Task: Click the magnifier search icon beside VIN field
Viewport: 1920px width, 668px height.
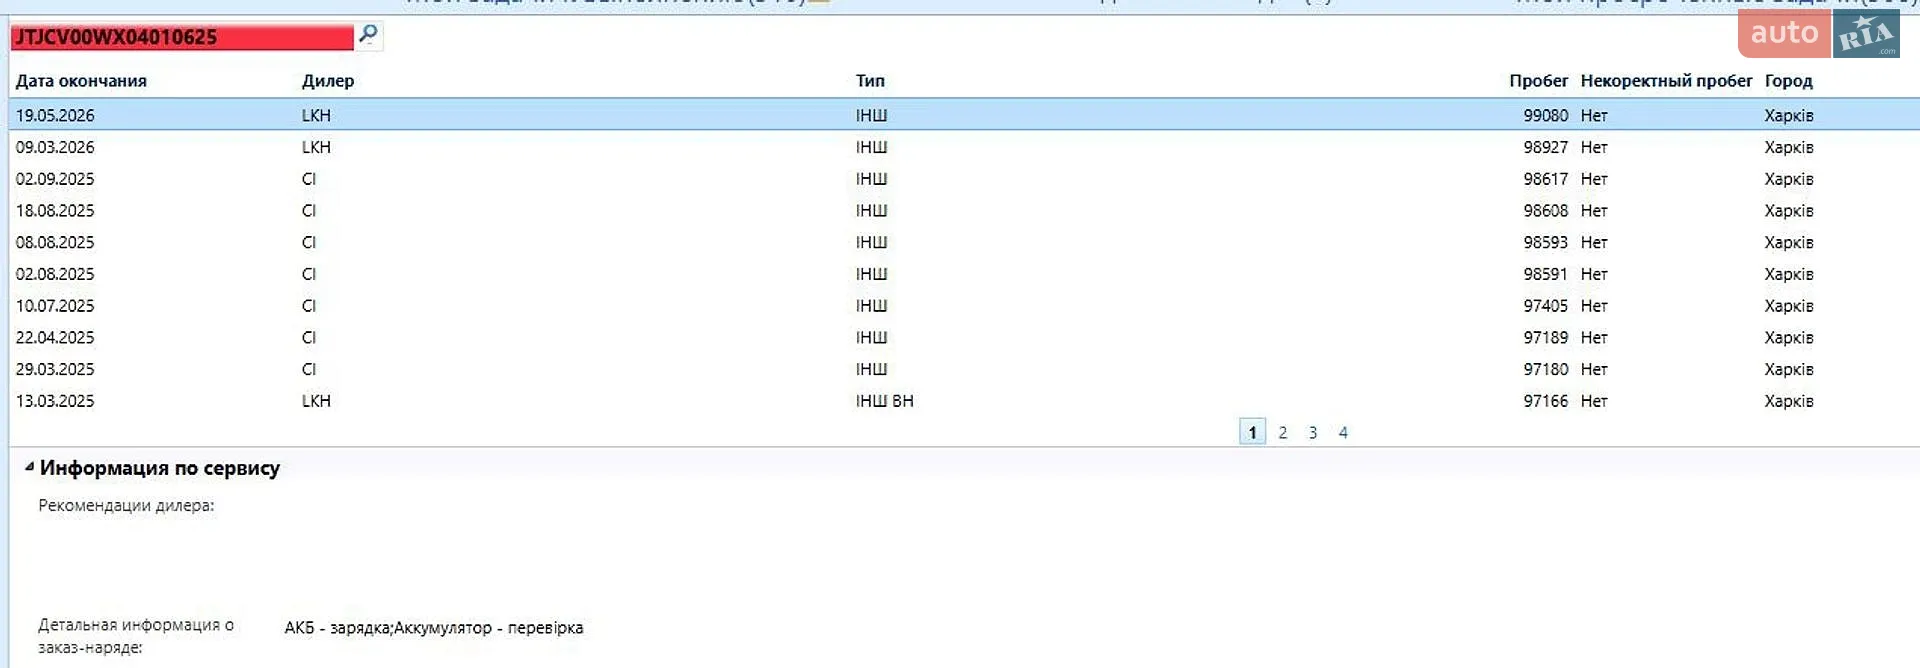Action: [368, 35]
